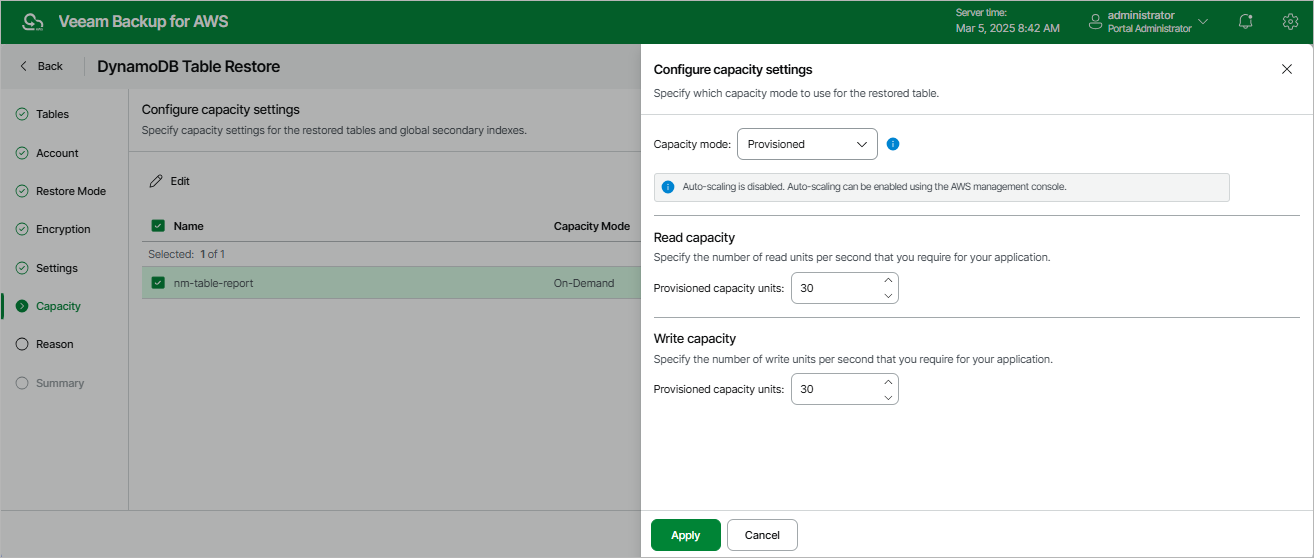Screen dimensions: 1314x558
Task: Click the Restore Mode step checkmark icon
Action: [x=22, y=191]
